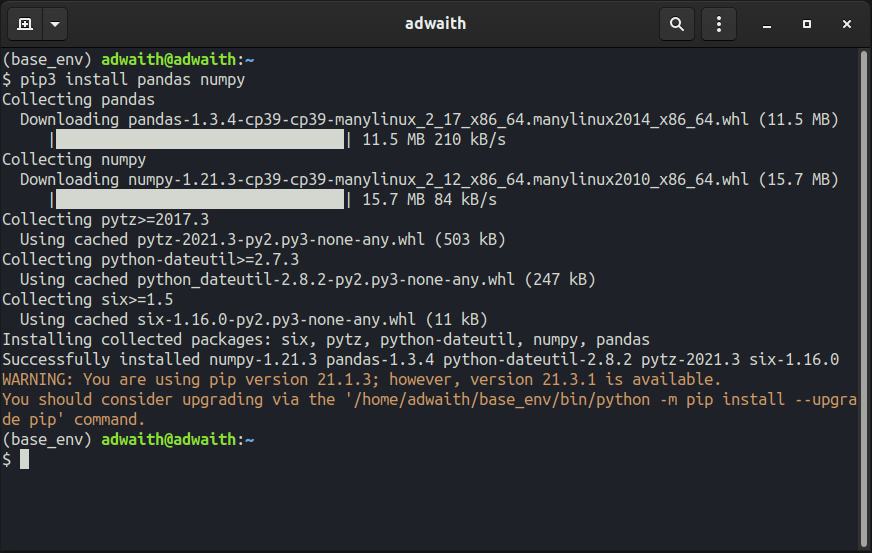872x553 pixels.
Task: Click the 'pip3 install pandas numpy' command
Action: [x=132, y=80]
